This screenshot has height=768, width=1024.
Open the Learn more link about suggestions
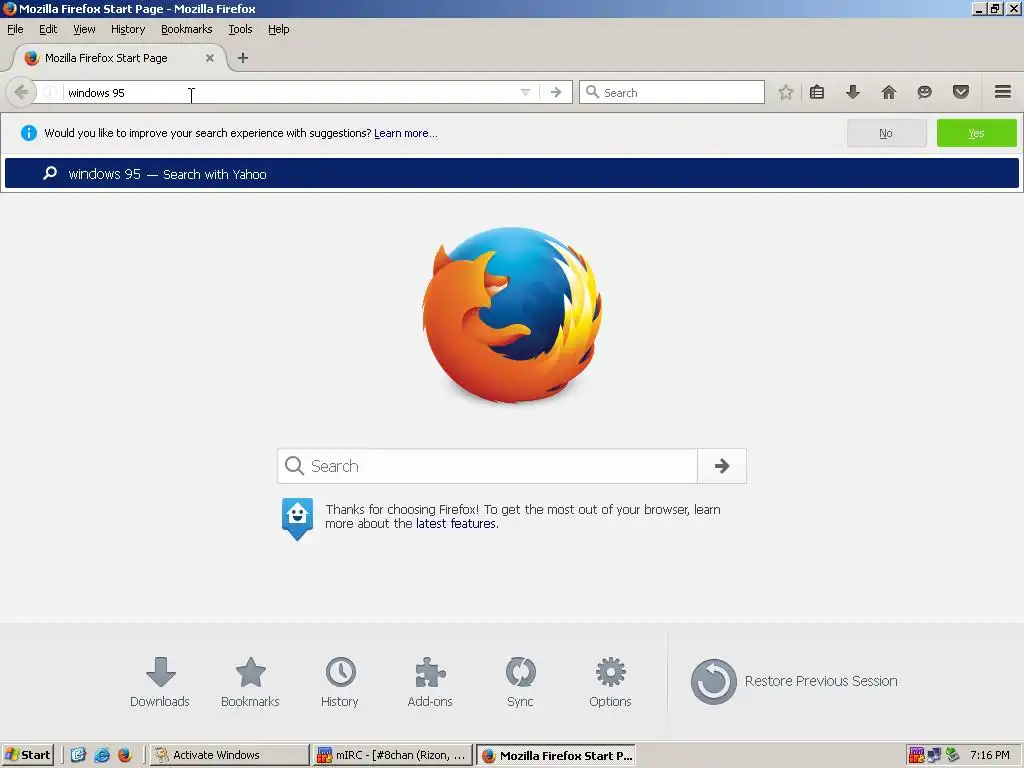click(406, 133)
